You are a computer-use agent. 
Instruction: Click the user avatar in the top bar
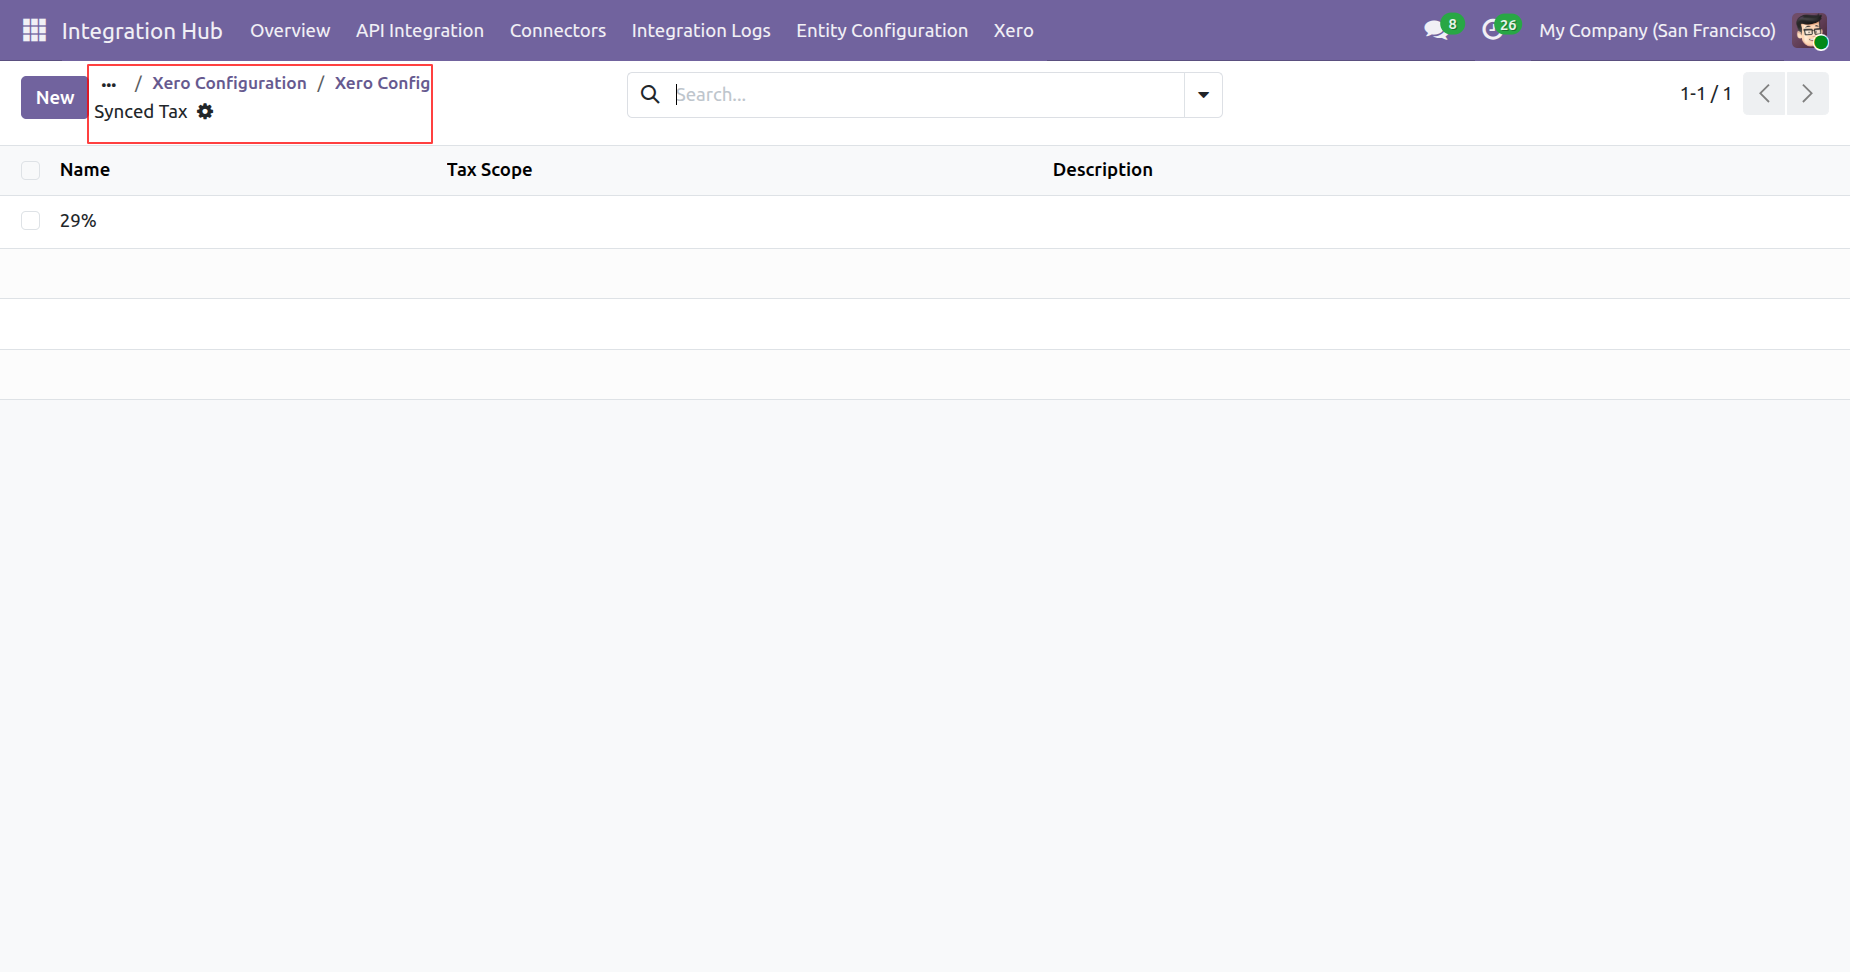pos(1810,30)
